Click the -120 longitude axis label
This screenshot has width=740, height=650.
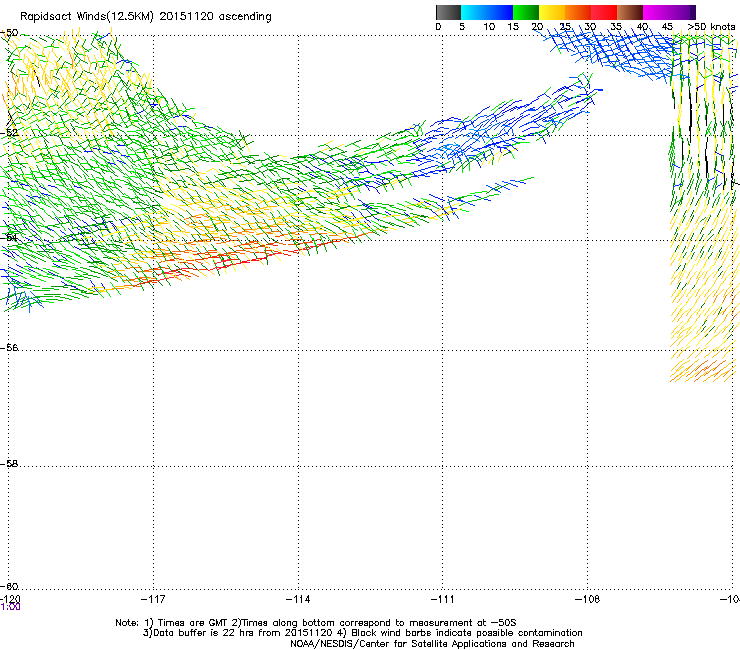[10, 599]
